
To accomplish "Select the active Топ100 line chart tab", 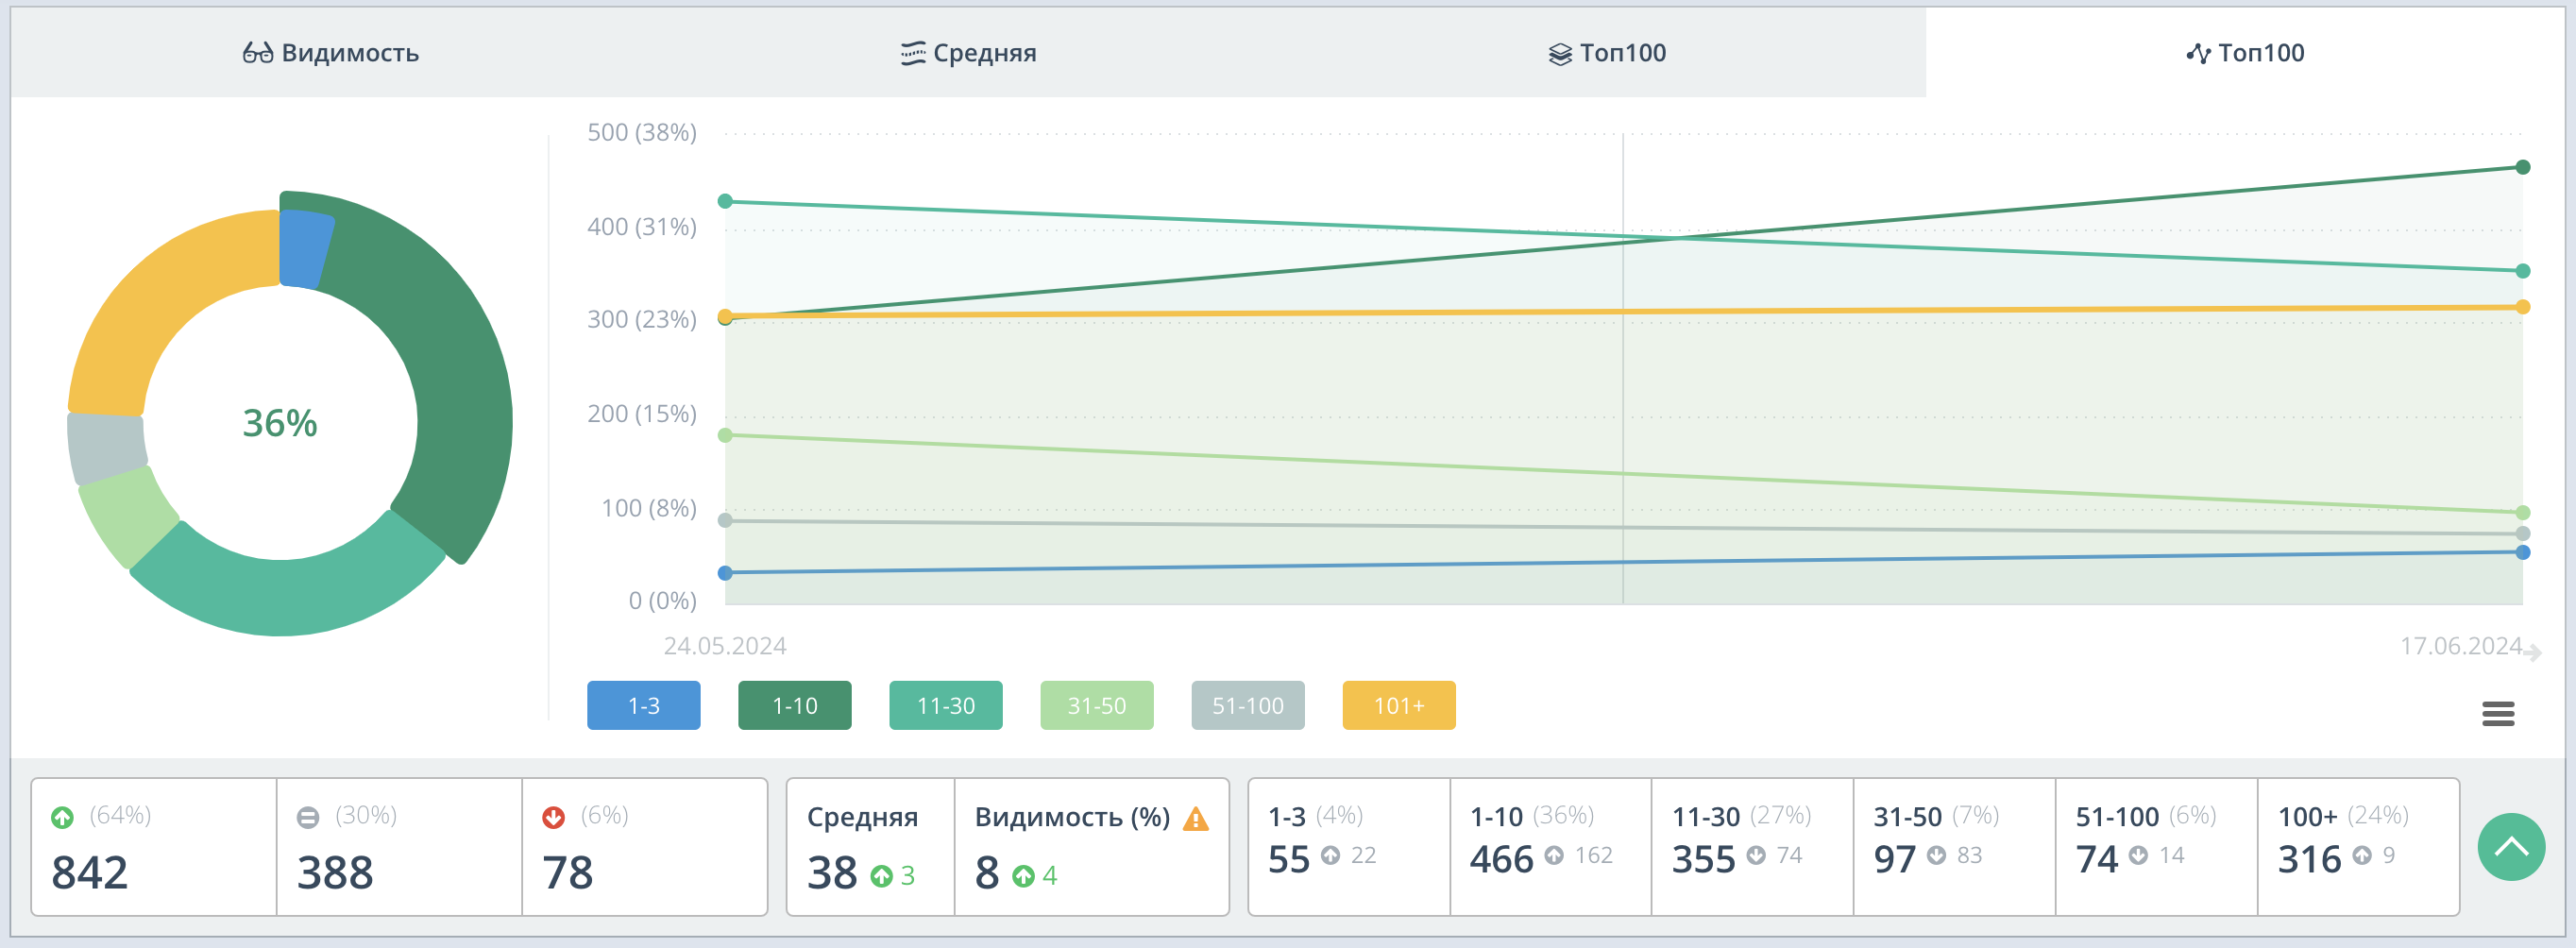I will click(x=2245, y=53).
